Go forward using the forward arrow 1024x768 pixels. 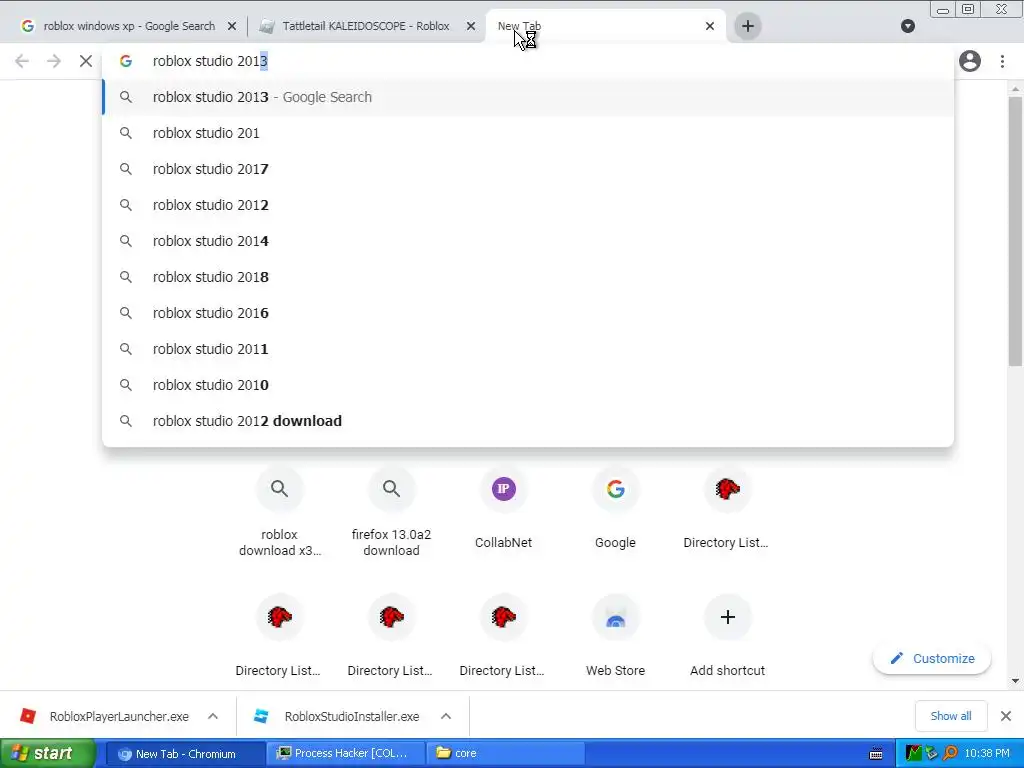(x=54, y=61)
